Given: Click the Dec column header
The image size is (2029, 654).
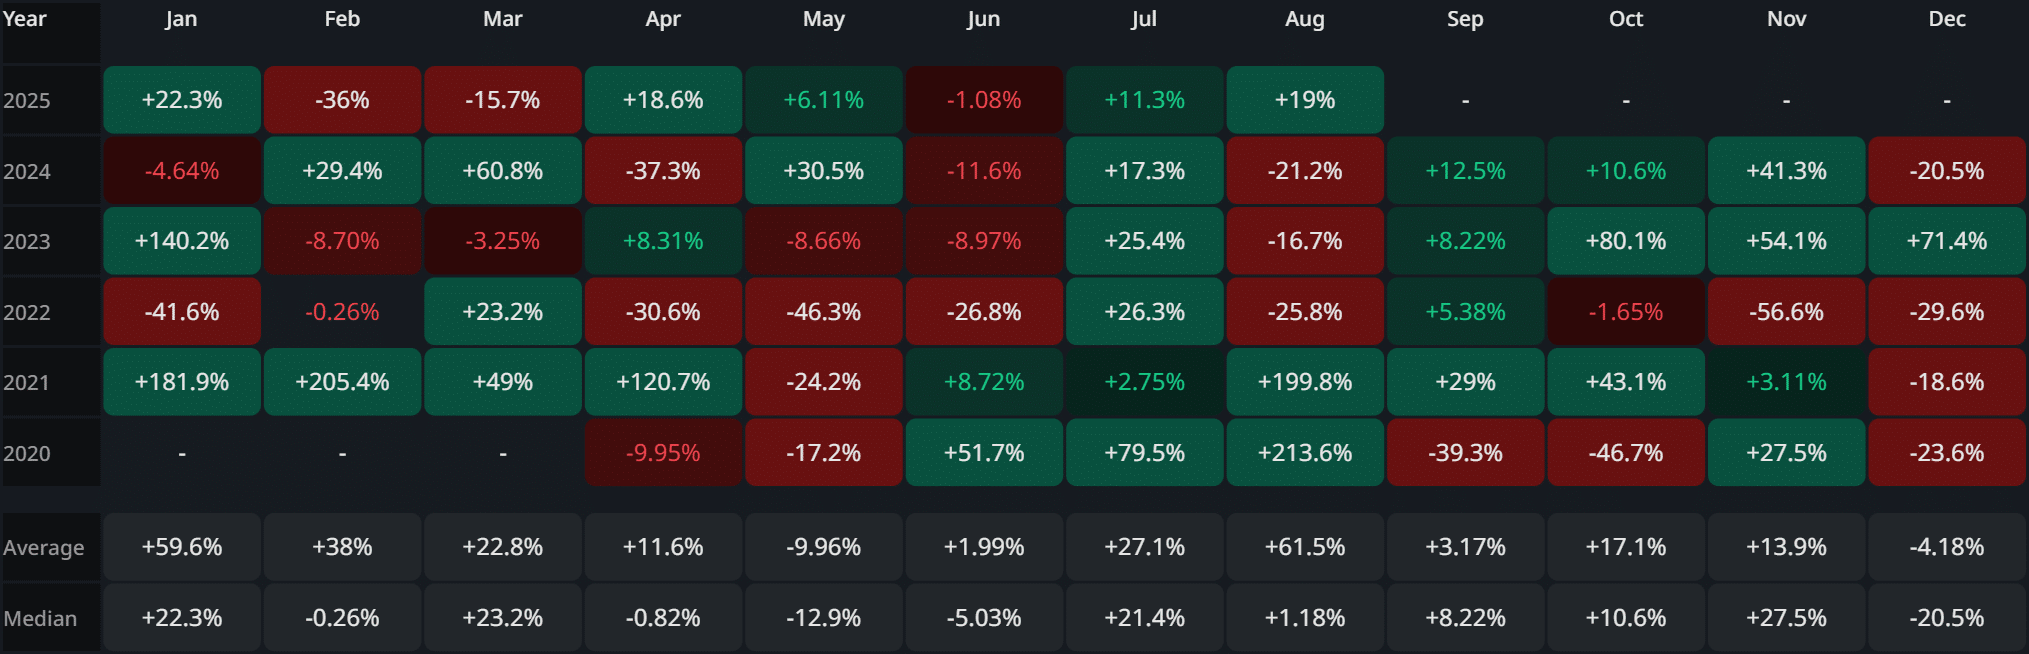Looking at the screenshot, I should coord(1946,20).
